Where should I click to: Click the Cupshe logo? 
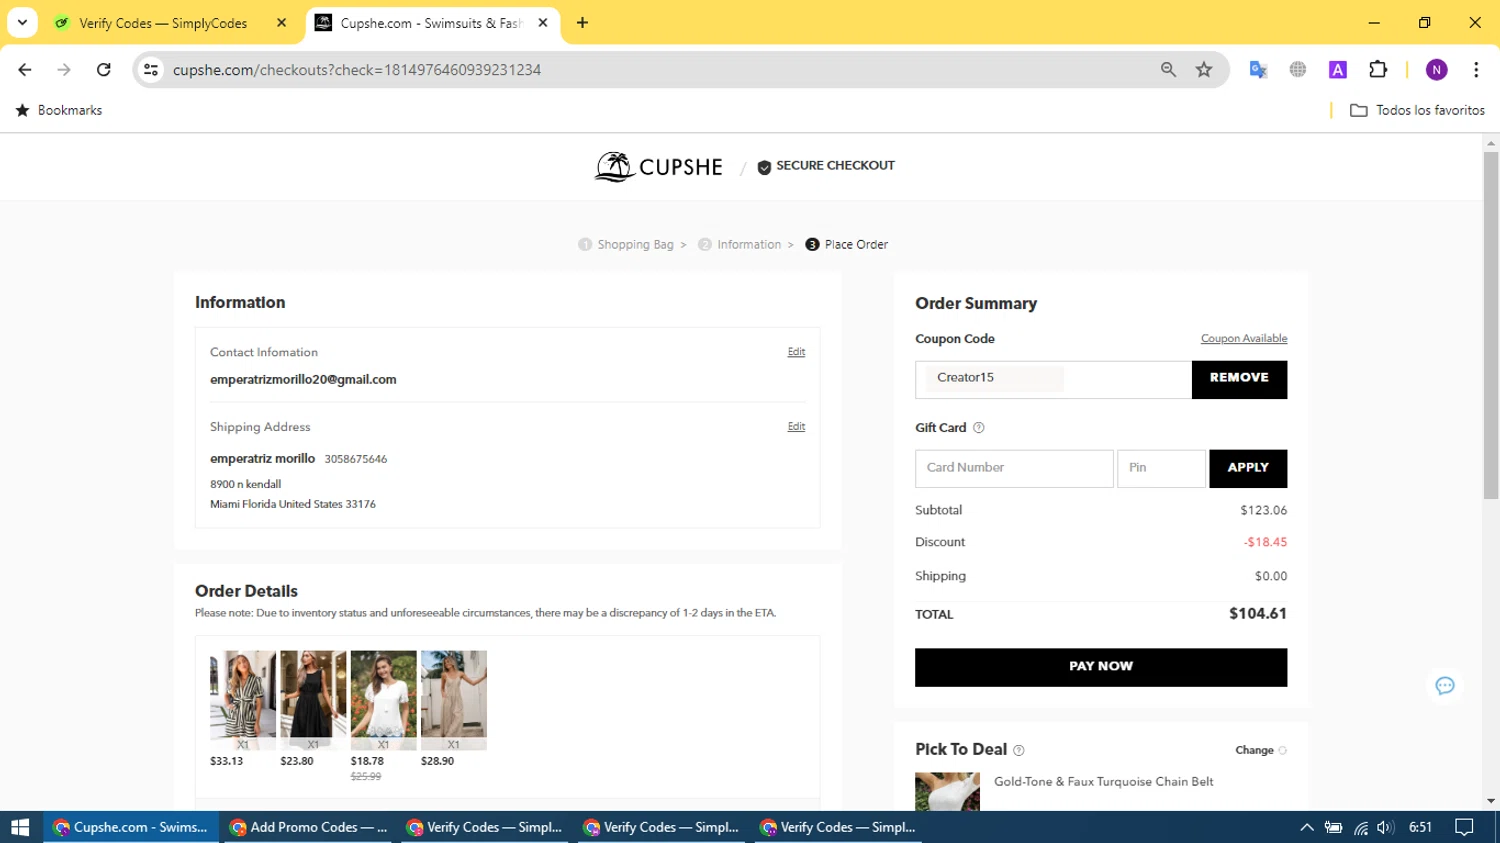click(658, 166)
